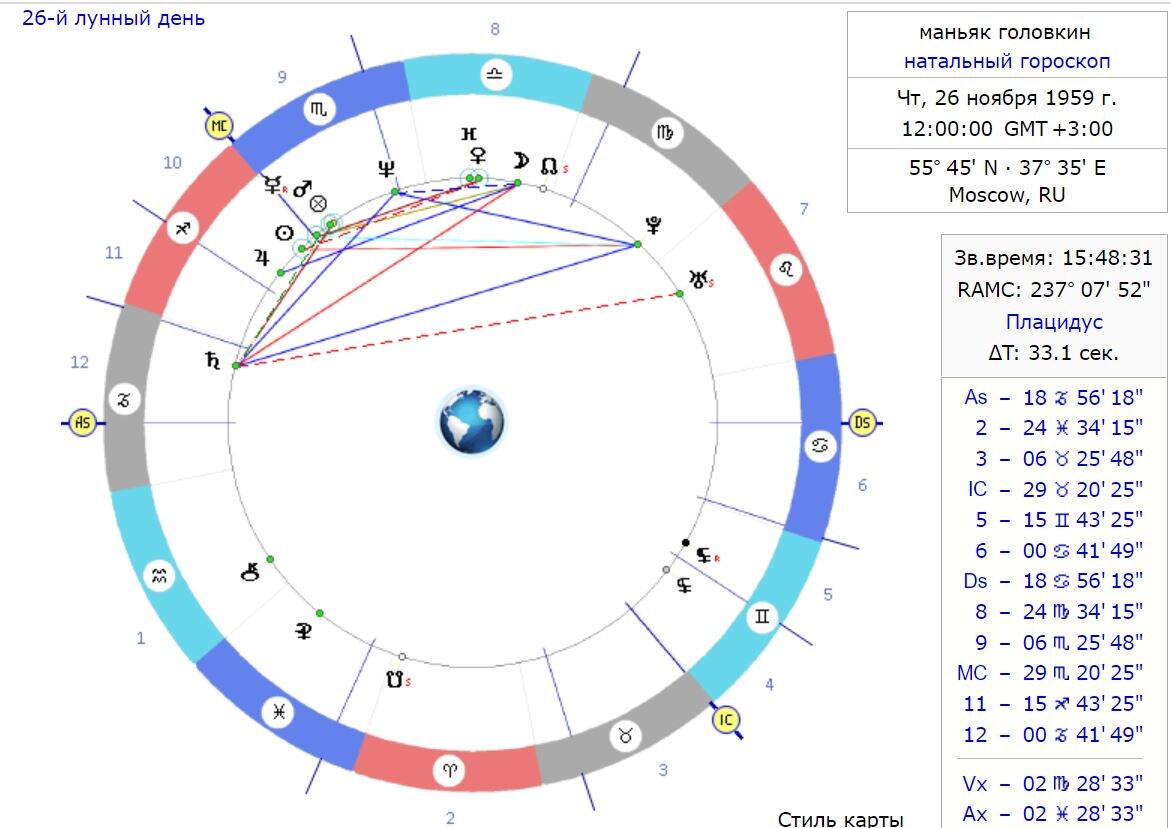Select the Libra sign on the zodiac ring
1171x828 pixels.
[495, 75]
